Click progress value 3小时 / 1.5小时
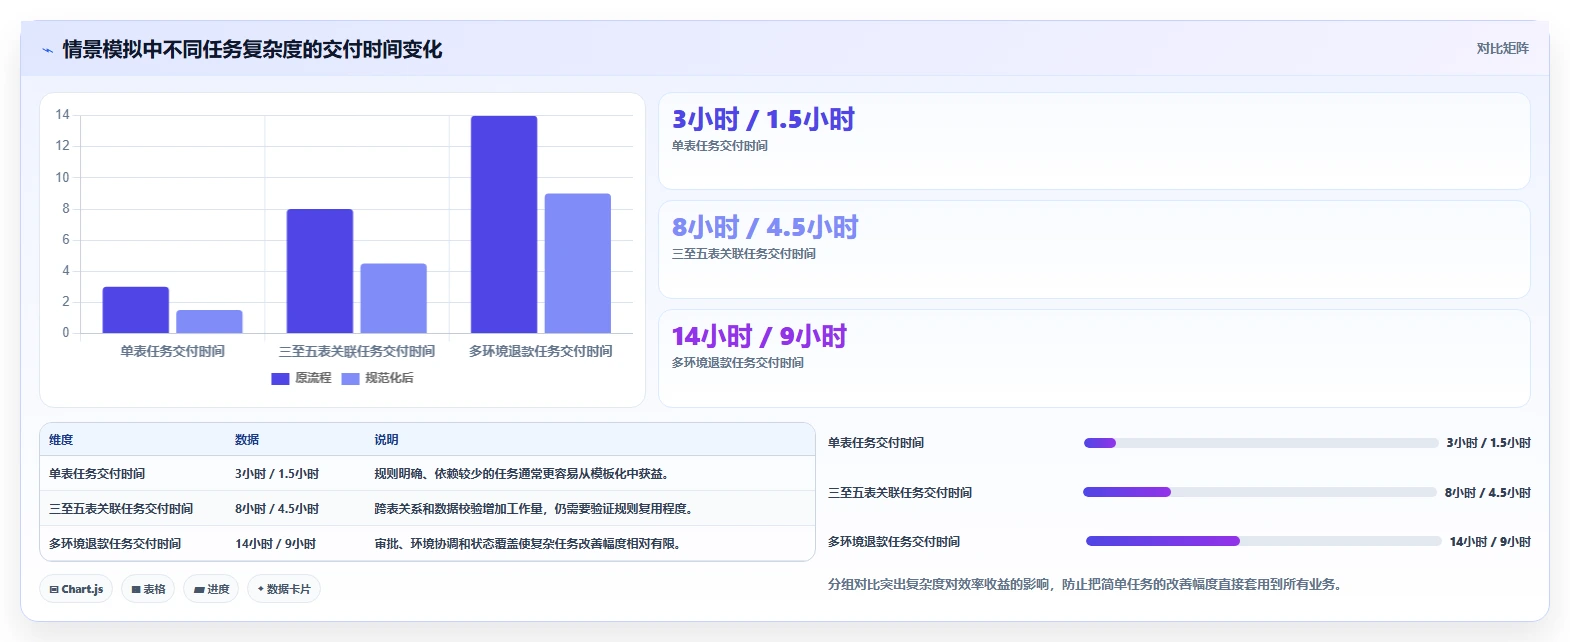Image resolution: width=1570 pixels, height=642 pixels. (1489, 443)
